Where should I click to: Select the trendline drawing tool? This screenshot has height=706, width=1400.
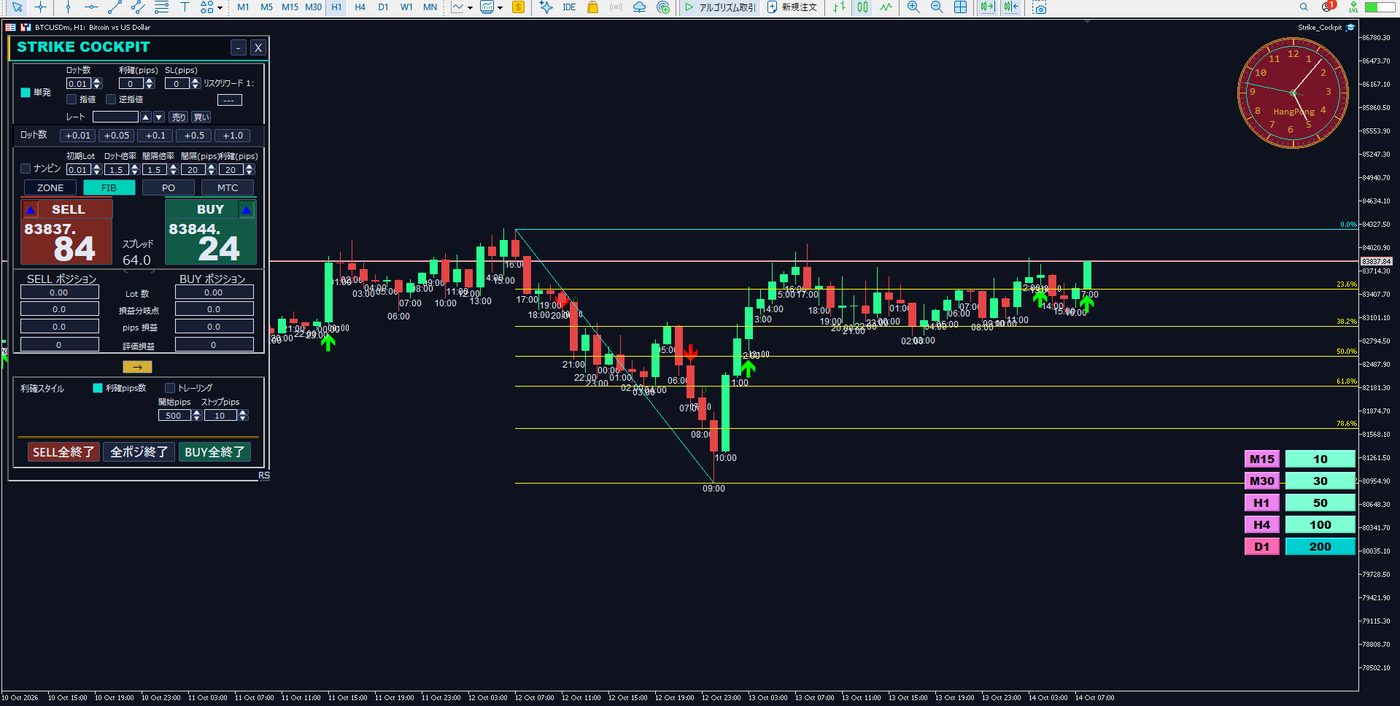click(114, 7)
